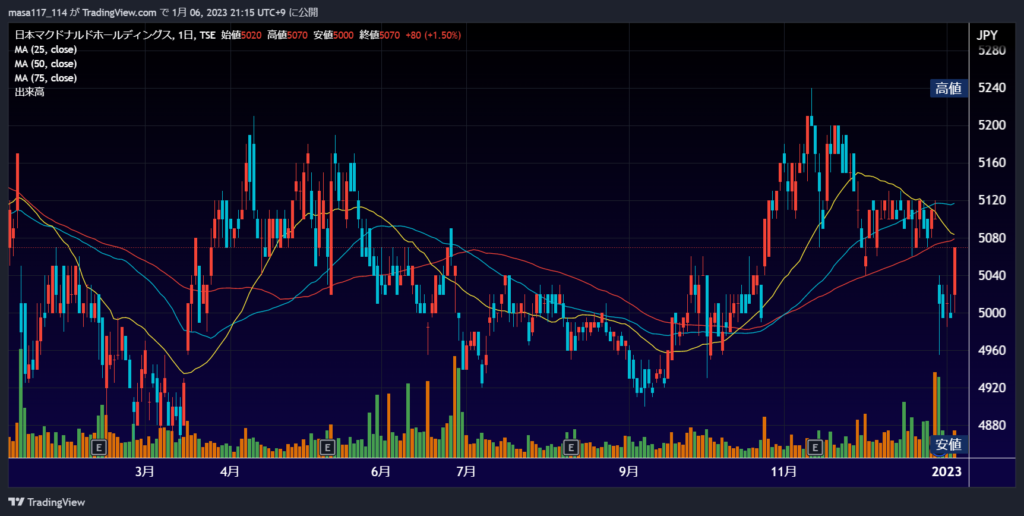The width and height of the screenshot is (1024, 516).
Task: Click the 7月 label on the time axis
Action: [x=466, y=471]
